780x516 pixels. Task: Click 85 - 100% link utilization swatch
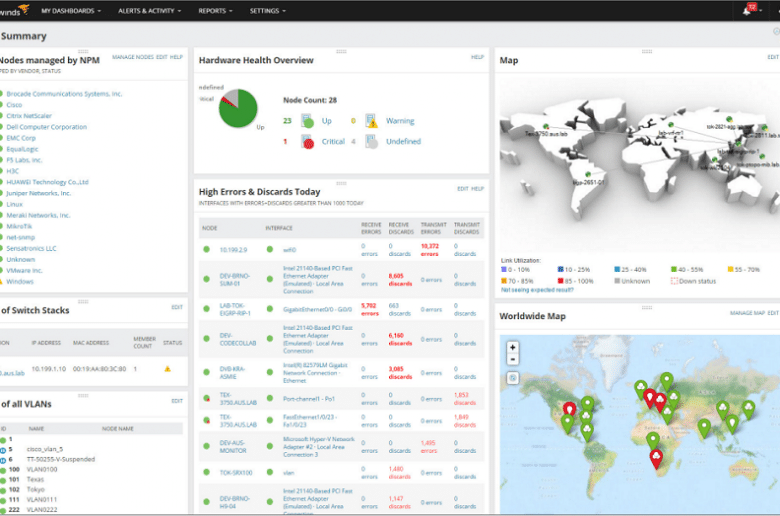(x=561, y=281)
